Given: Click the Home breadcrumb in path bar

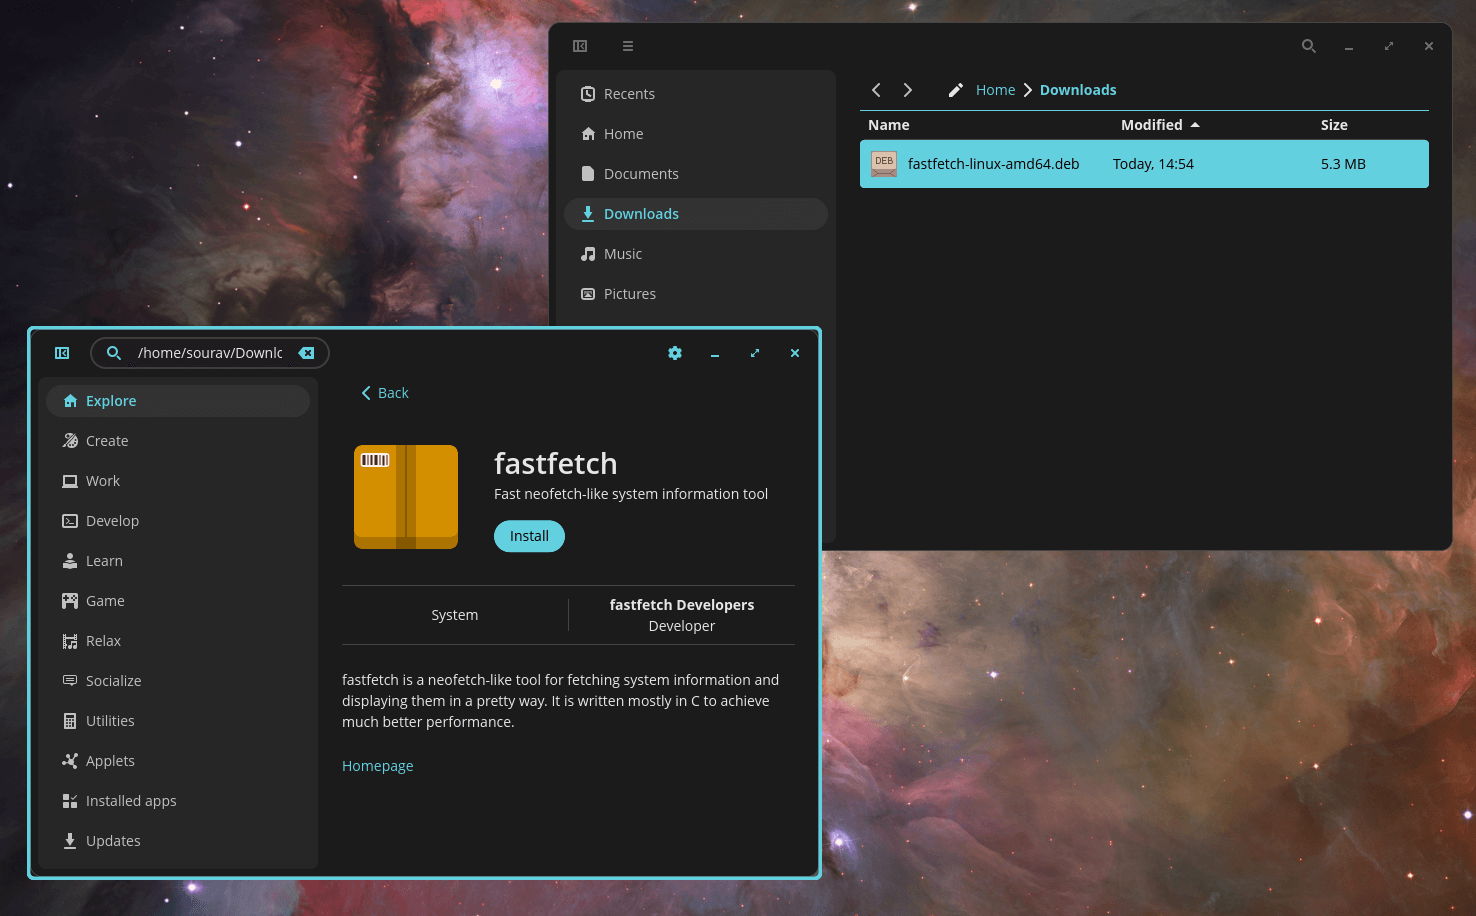Looking at the screenshot, I should point(995,90).
